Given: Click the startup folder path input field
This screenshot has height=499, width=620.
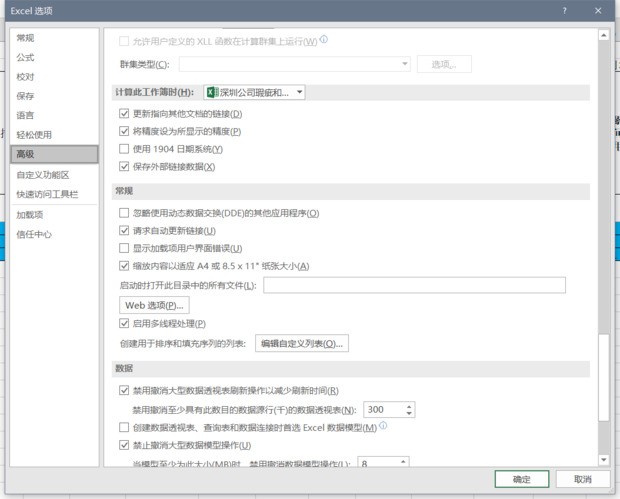Looking at the screenshot, I should (x=413, y=286).
